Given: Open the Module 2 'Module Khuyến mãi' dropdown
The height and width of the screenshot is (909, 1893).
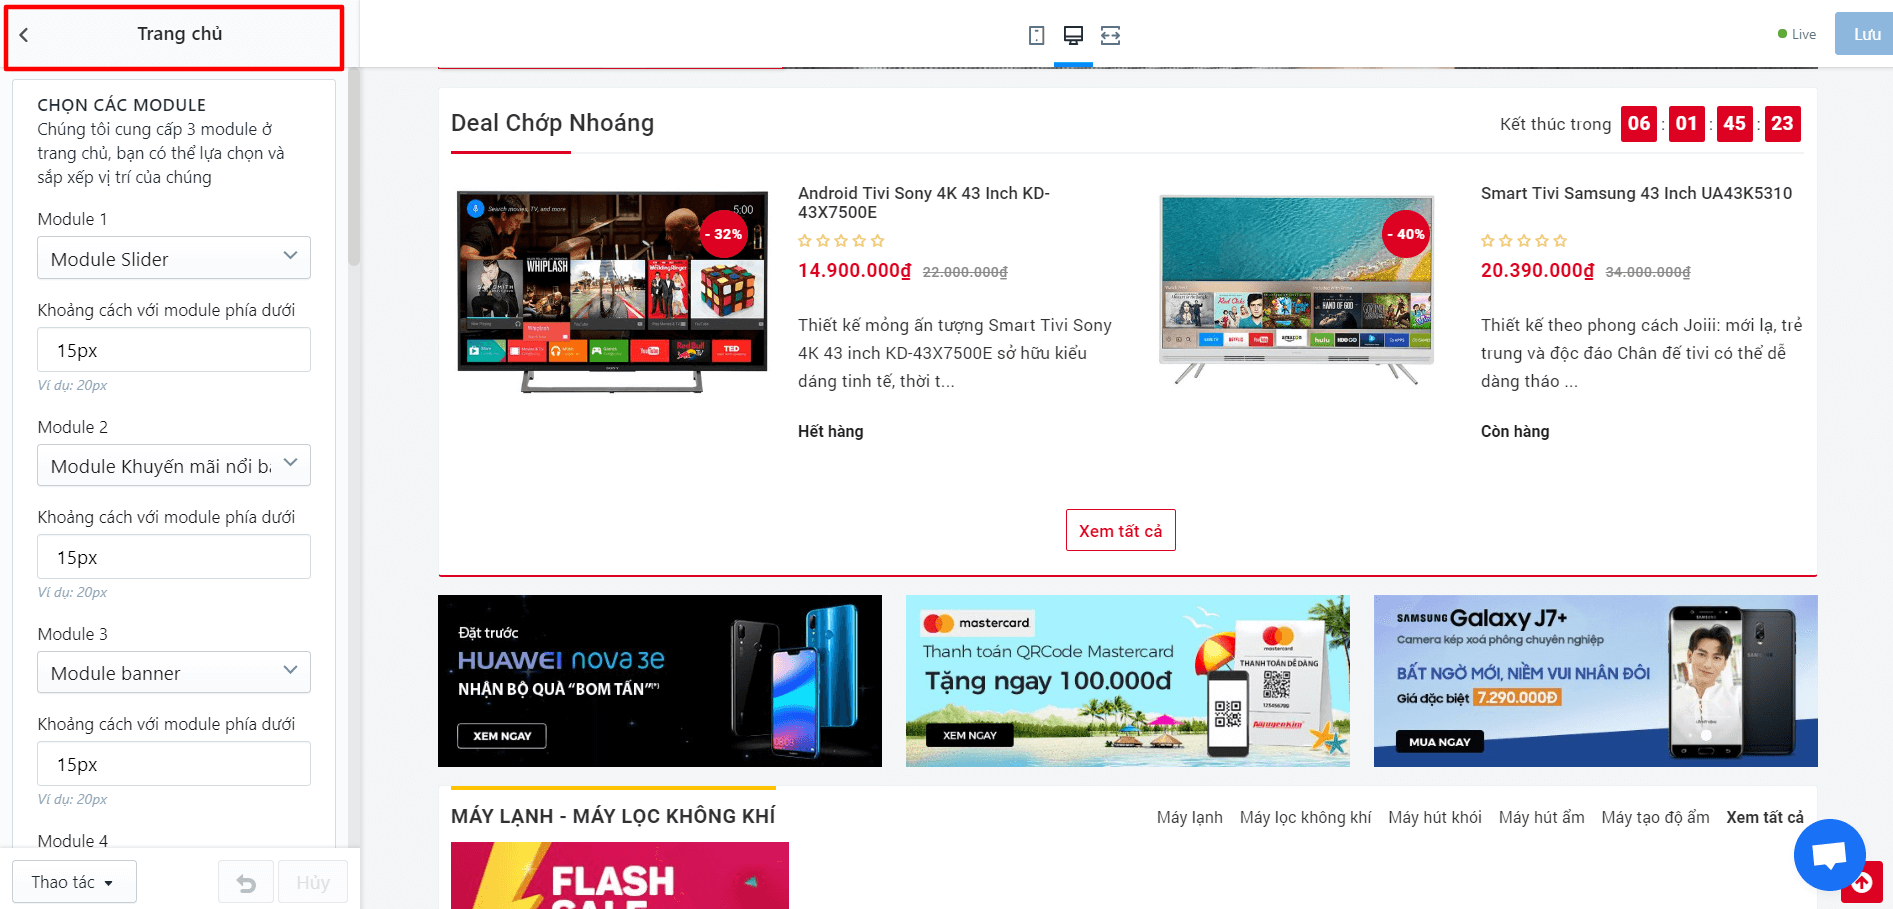Looking at the screenshot, I should pyautogui.click(x=174, y=465).
